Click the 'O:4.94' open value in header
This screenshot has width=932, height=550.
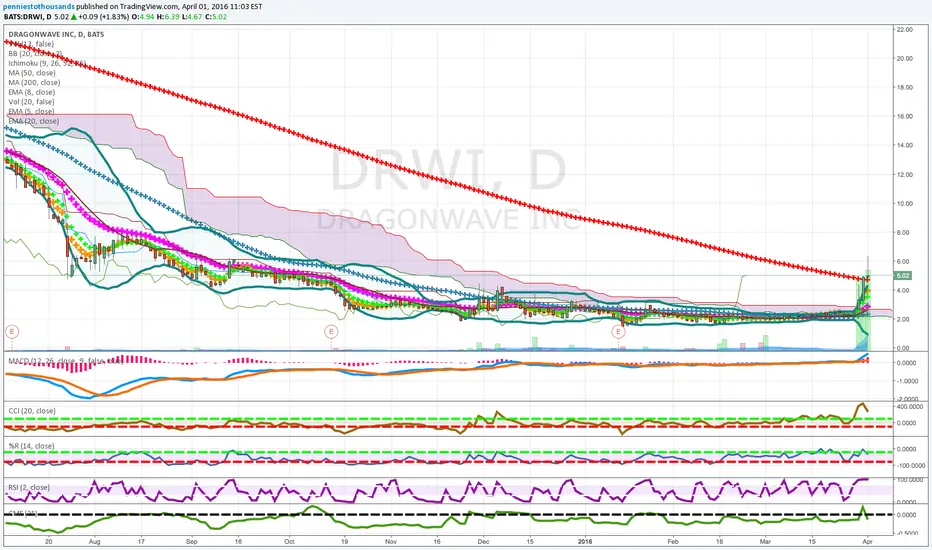143,17
